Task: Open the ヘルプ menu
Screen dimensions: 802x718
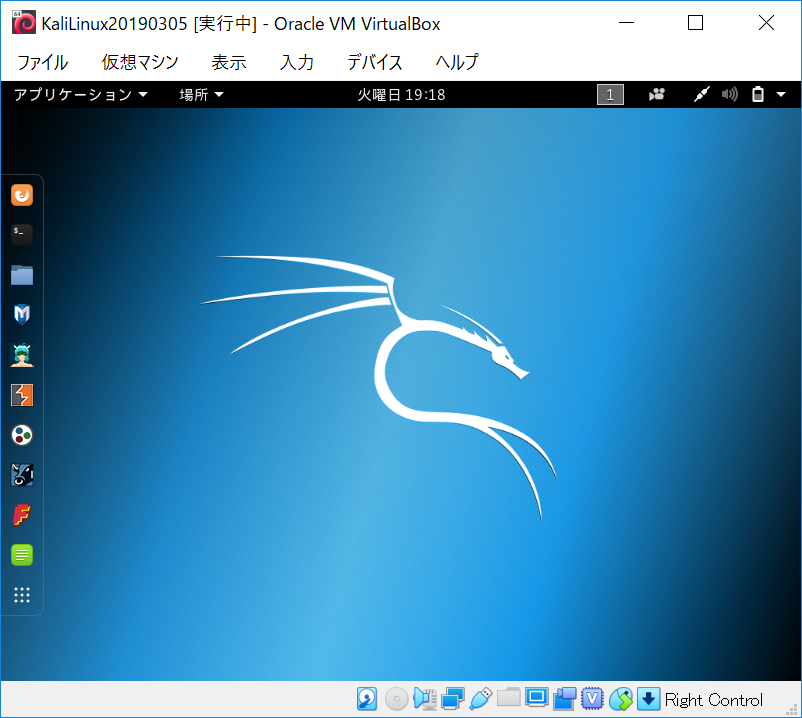Action: tap(457, 62)
